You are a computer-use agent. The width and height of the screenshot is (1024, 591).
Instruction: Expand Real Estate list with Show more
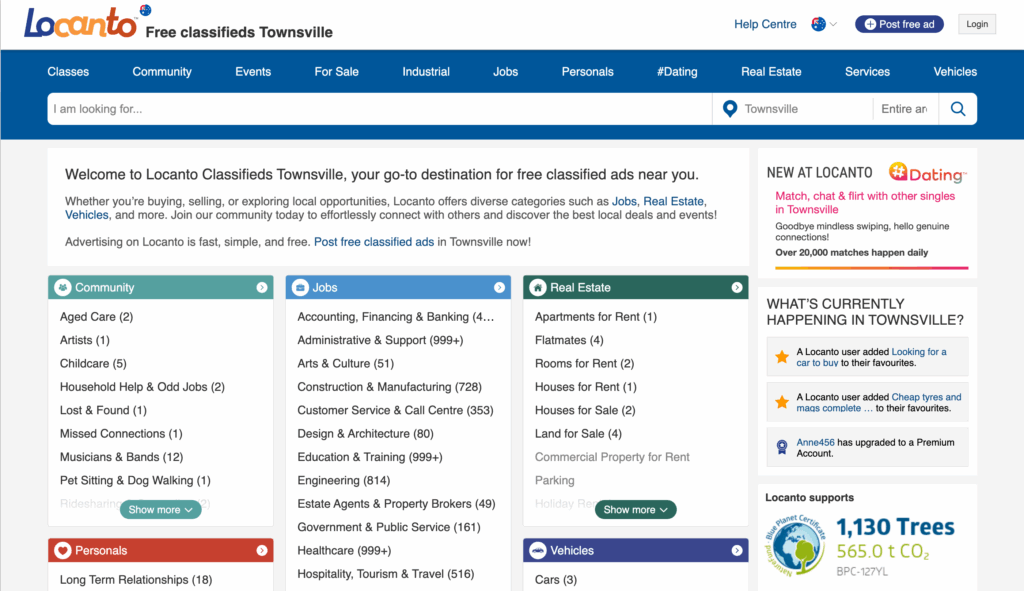click(635, 509)
